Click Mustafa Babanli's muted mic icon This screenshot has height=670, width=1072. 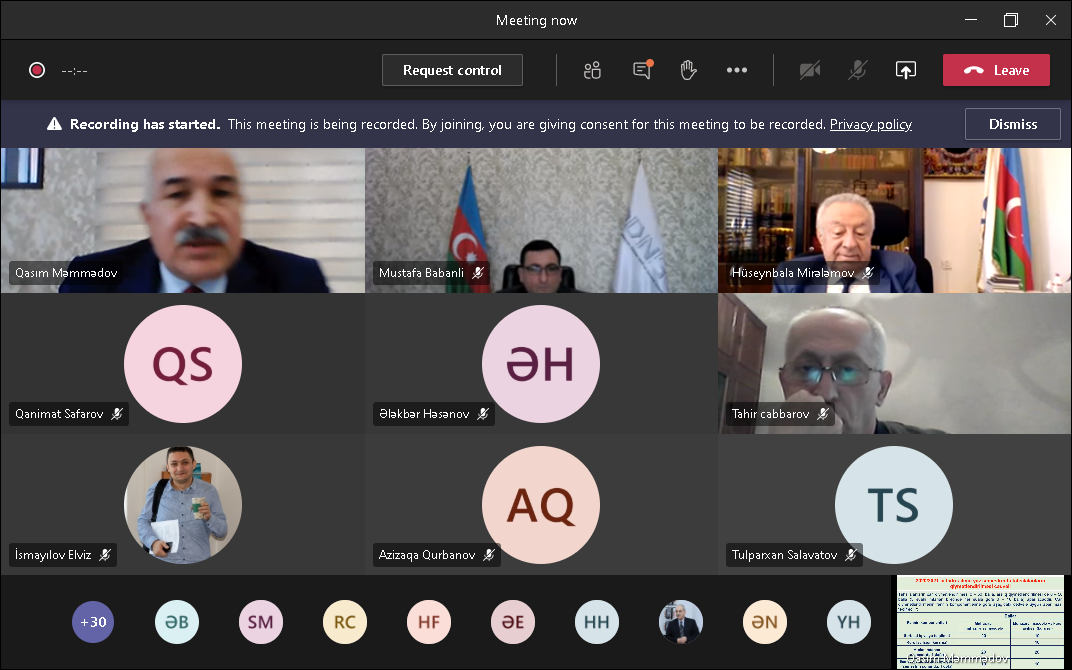(479, 273)
